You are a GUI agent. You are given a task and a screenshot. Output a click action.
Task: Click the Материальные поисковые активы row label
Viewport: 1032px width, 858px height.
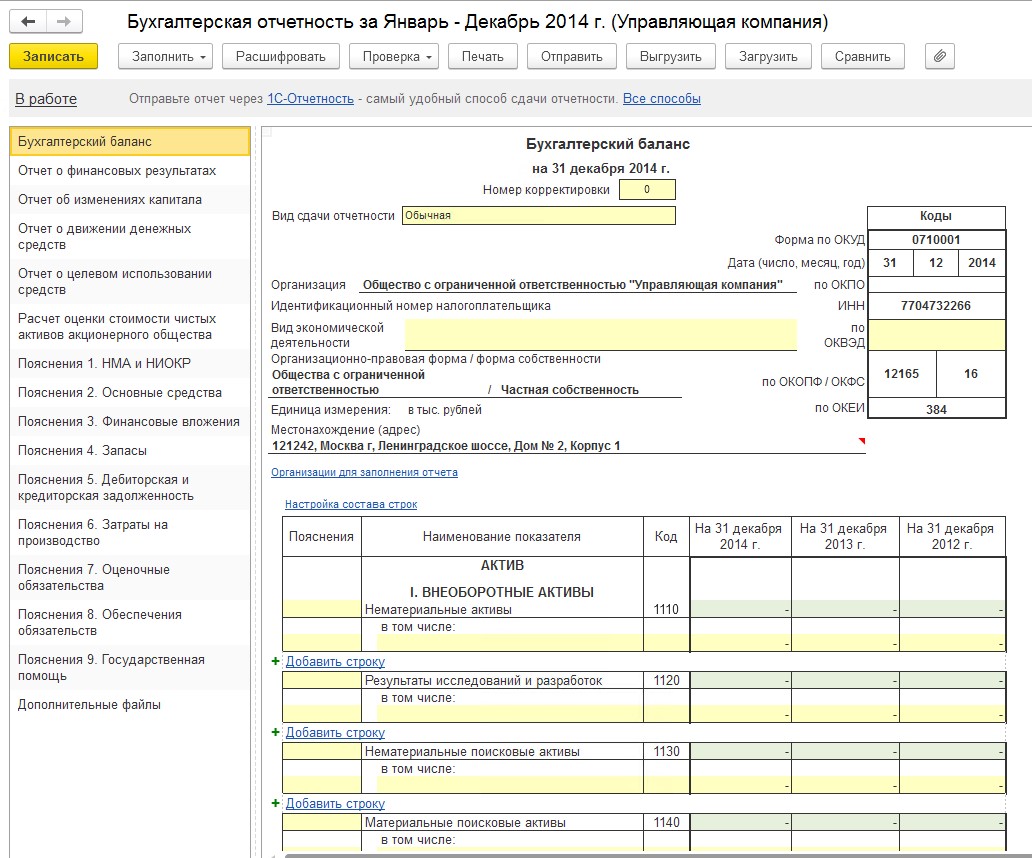tap(465, 822)
